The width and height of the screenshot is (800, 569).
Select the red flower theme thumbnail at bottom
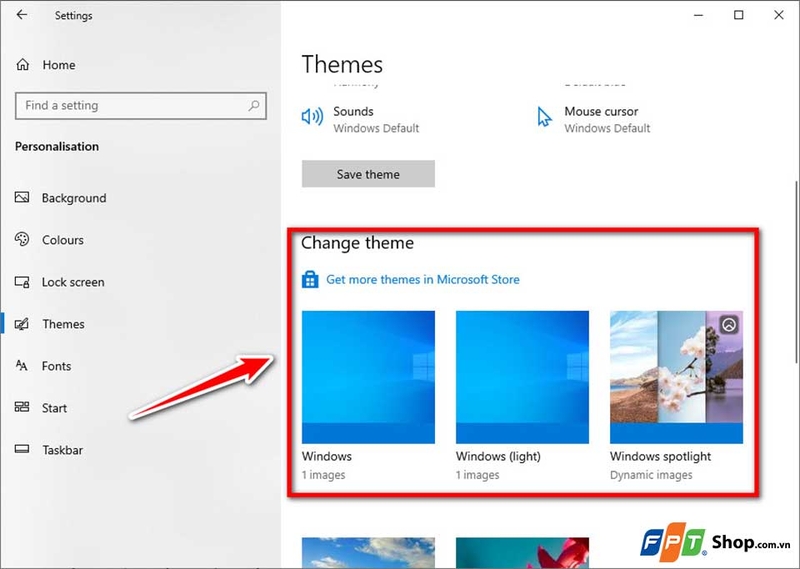(x=522, y=553)
